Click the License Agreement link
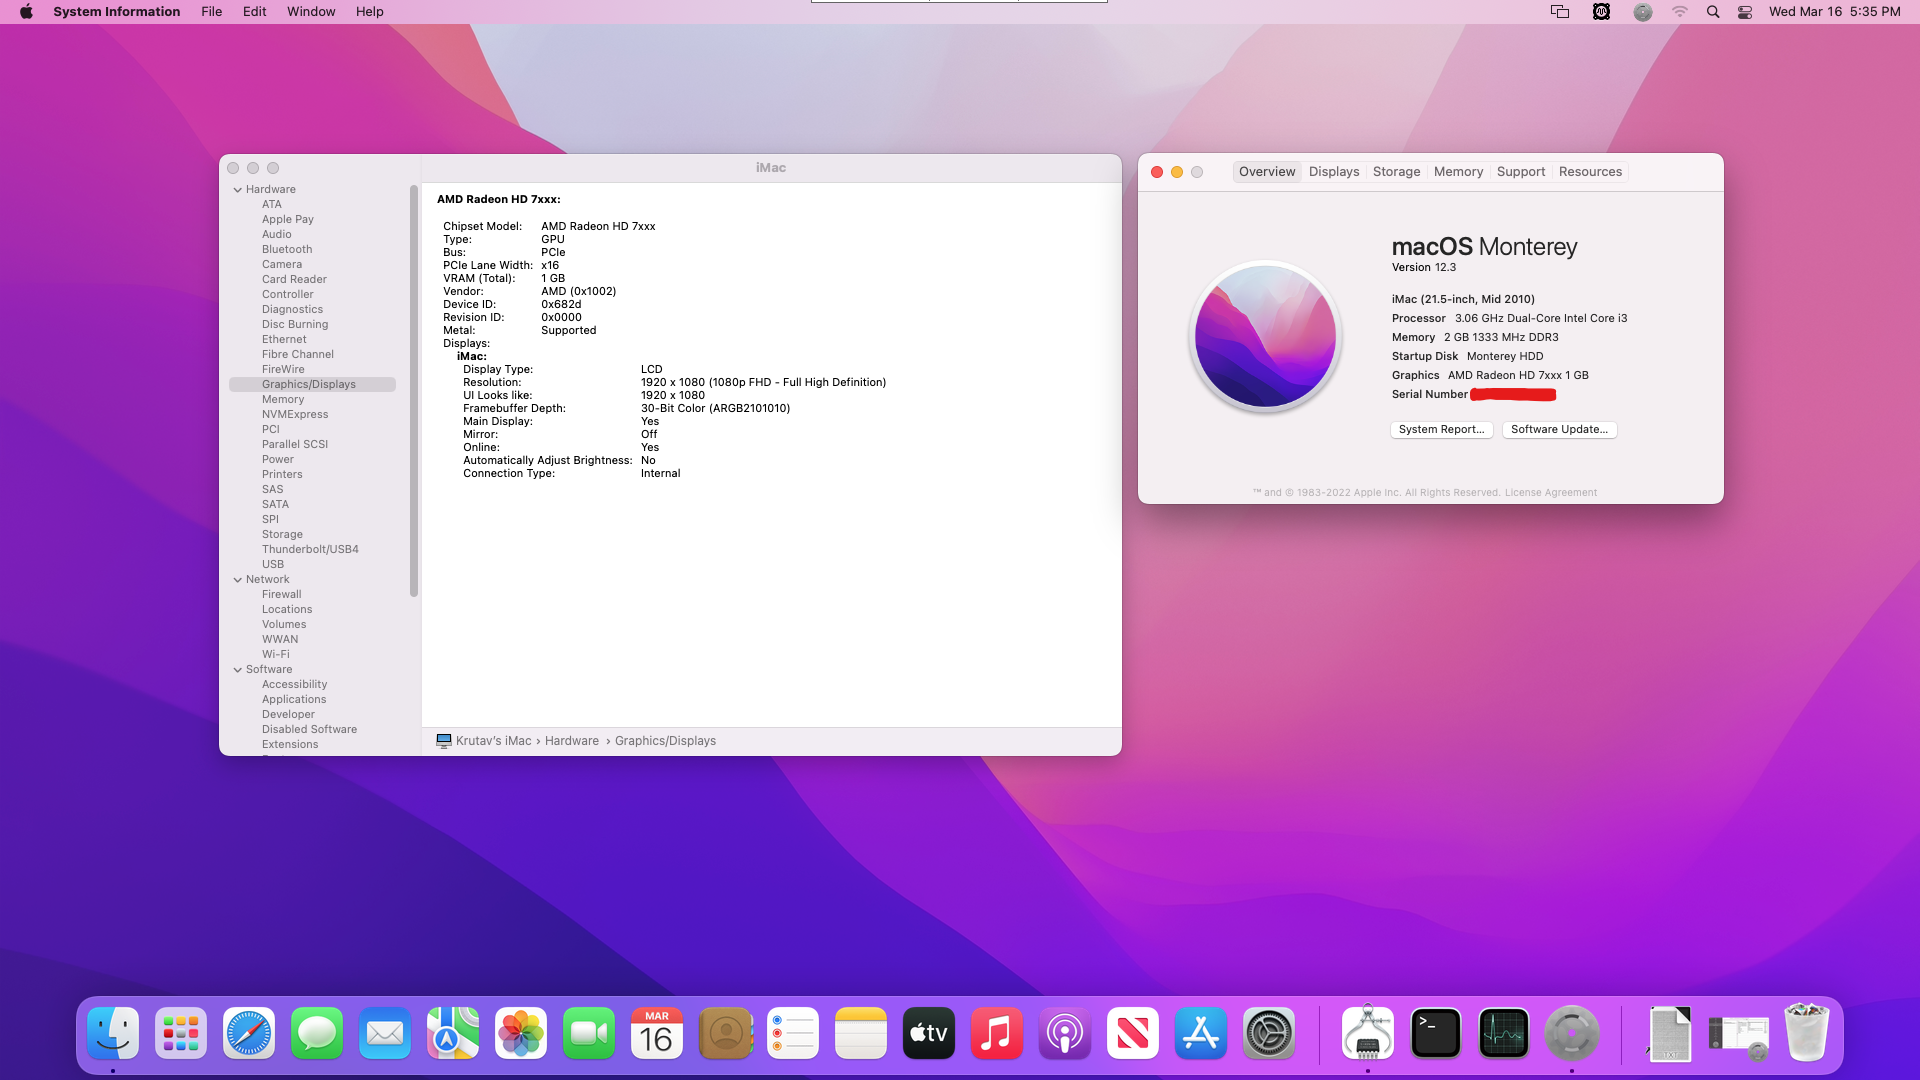The width and height of the screenshot is (1920, 1080). (x=1550, y=492)
